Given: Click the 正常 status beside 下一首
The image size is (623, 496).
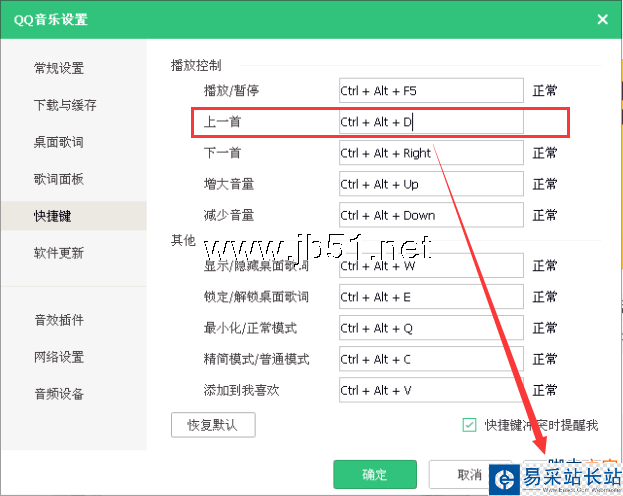Looking at the screenshot, I should pyautogui.click(x=545, y=153).
